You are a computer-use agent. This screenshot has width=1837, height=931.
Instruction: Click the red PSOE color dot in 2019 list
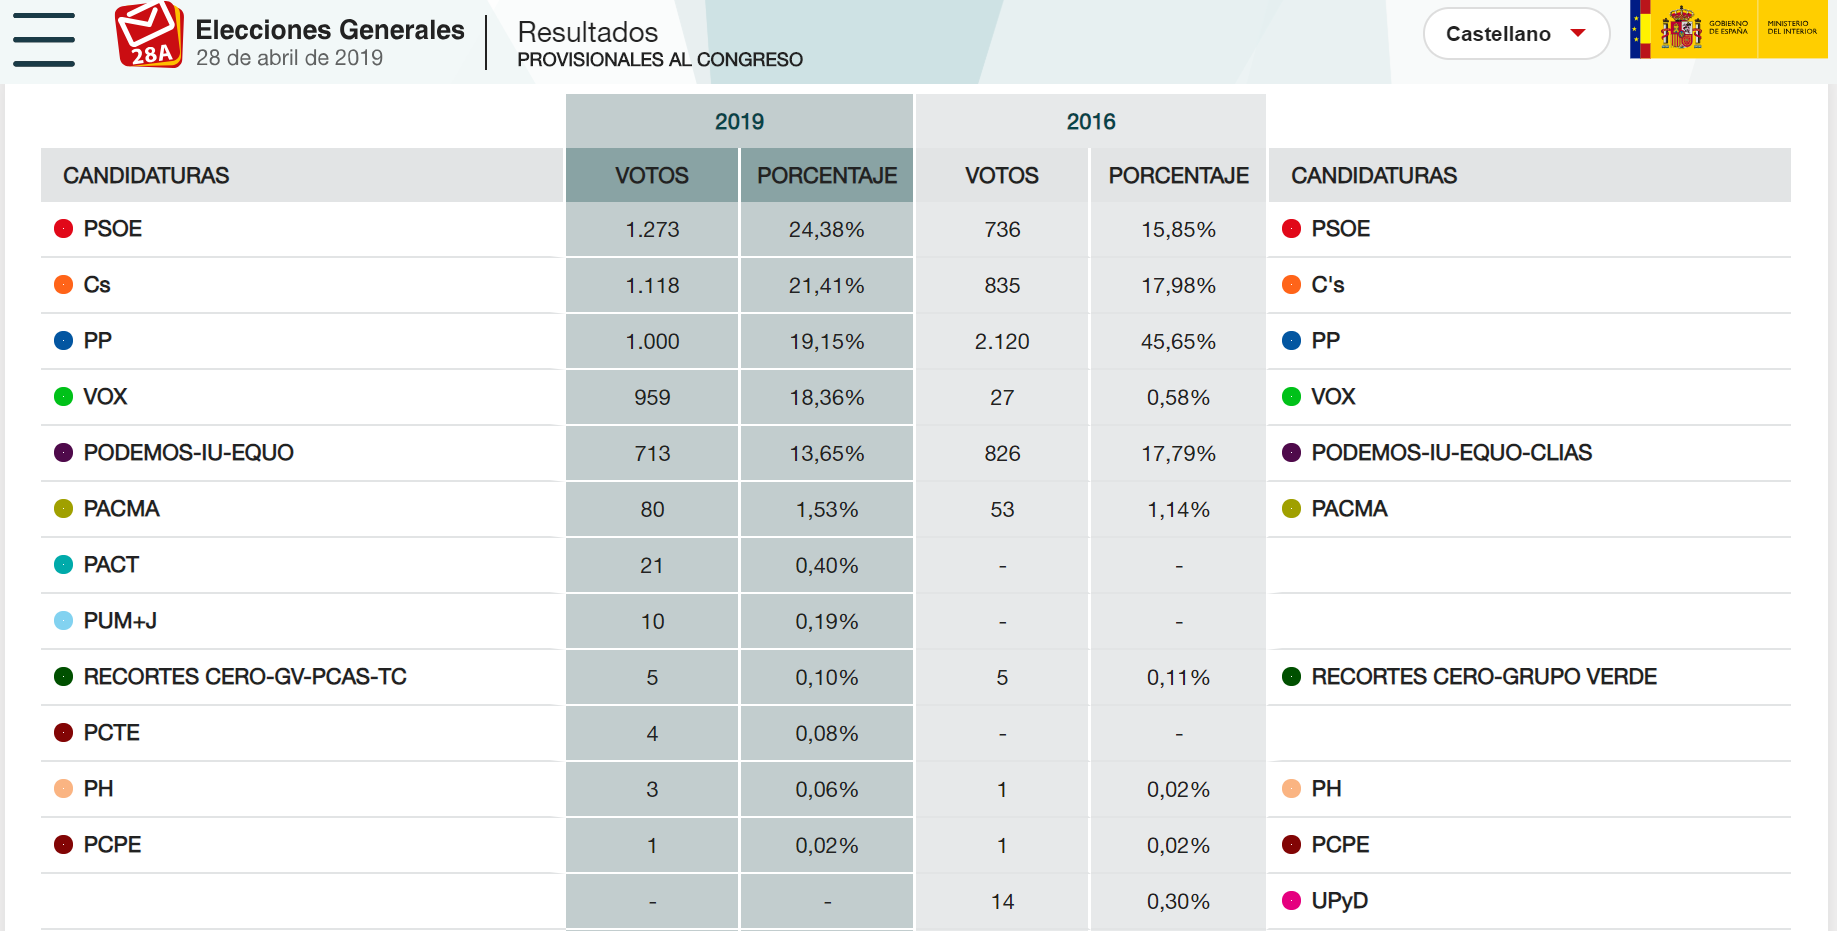(x=64, y=229)
